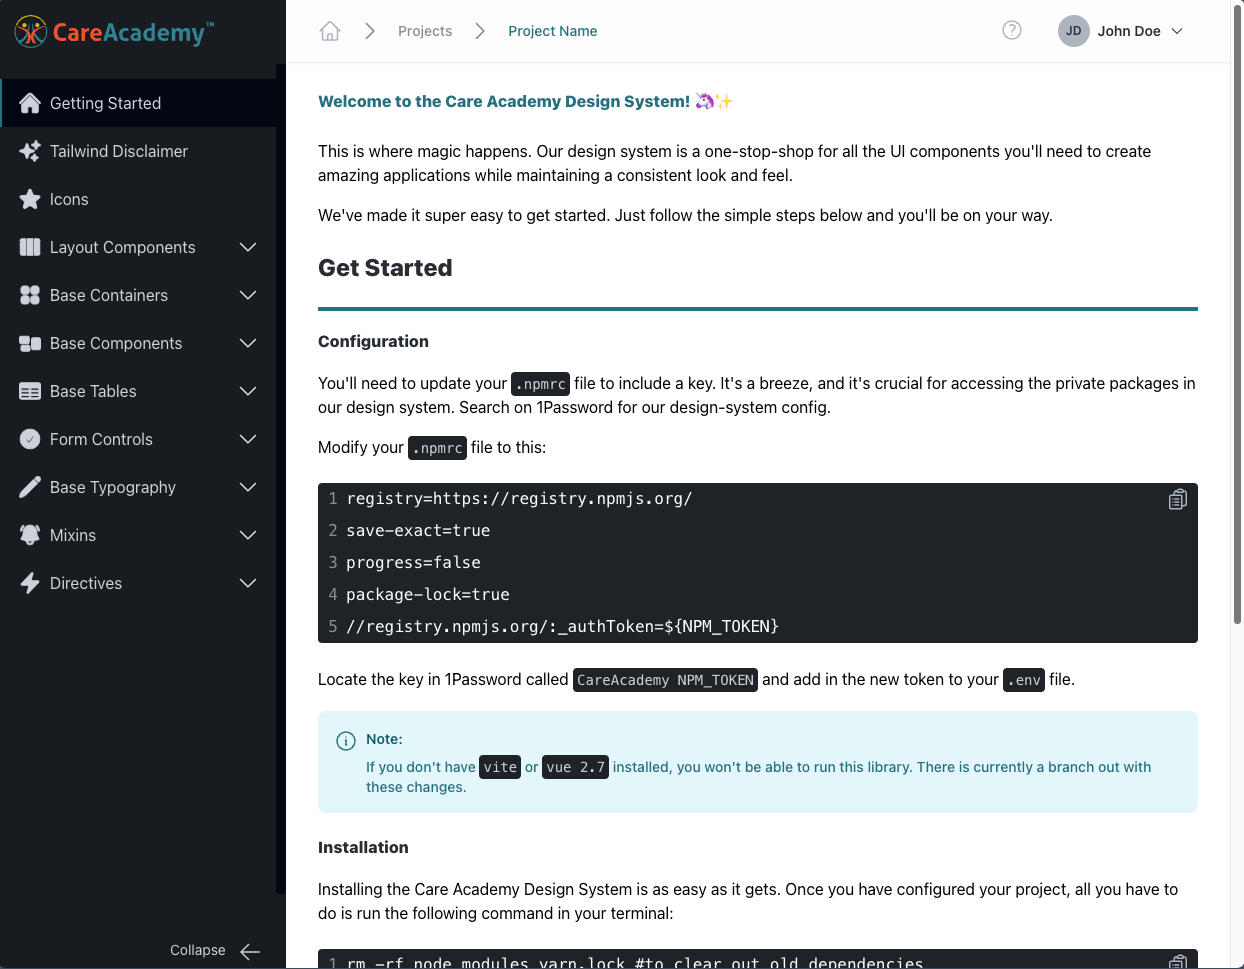Click the Tailwind Disclaimer sparkle icon
Screen dimensions: 1244x969
(30, 151)
